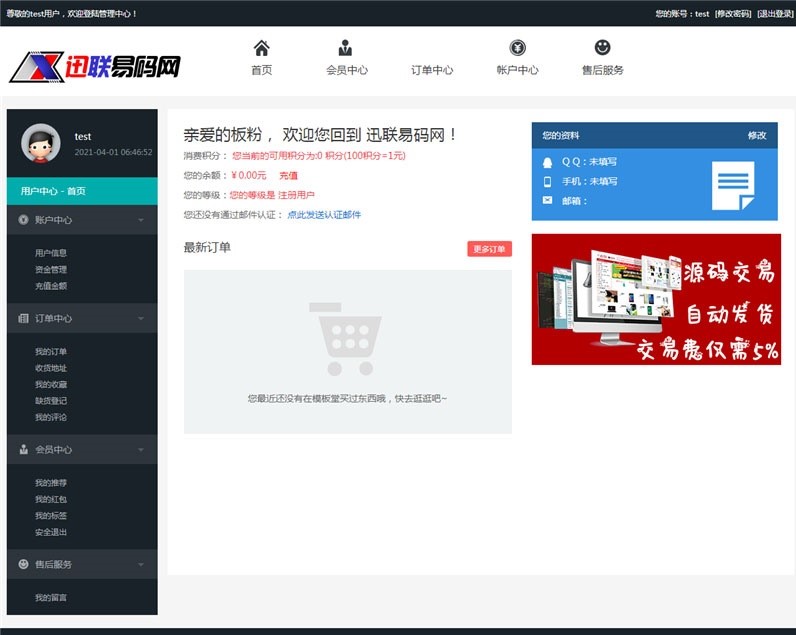Open 我的订单 in the sidebar

point(51,352)
